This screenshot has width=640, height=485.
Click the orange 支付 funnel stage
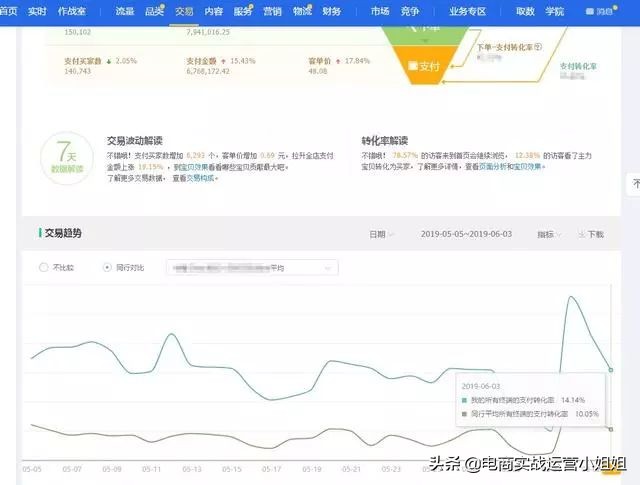[424, 66]
